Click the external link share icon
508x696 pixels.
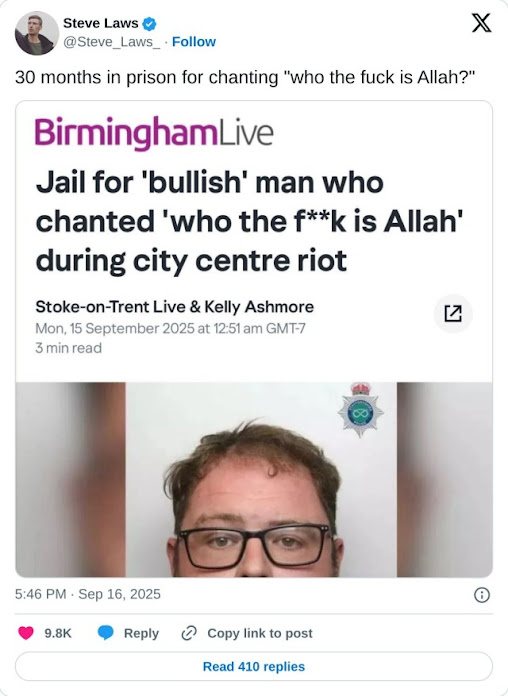click(x=453, y=313)
